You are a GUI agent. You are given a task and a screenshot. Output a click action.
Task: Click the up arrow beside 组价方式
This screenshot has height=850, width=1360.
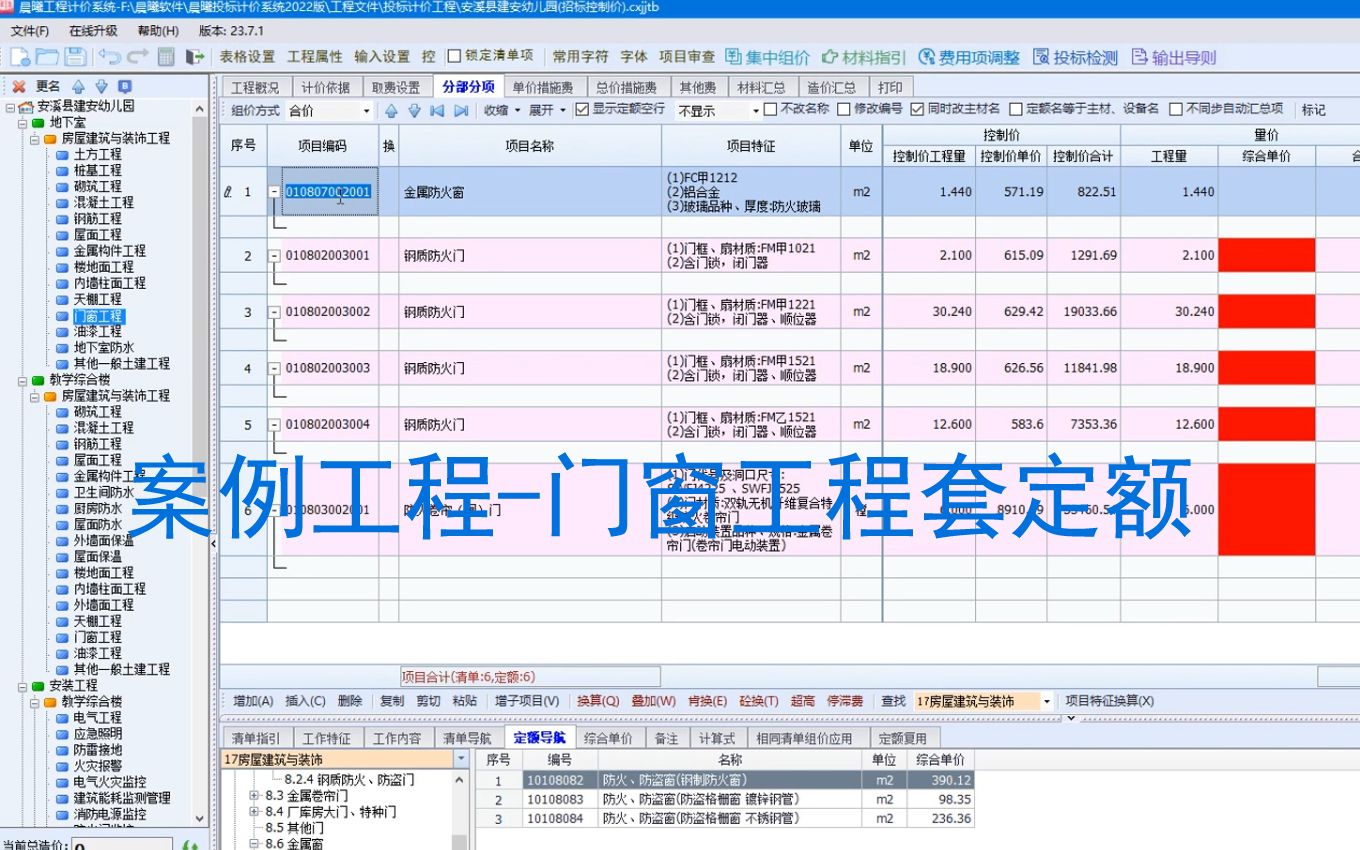pyautogui.click(x=391, y=110)
